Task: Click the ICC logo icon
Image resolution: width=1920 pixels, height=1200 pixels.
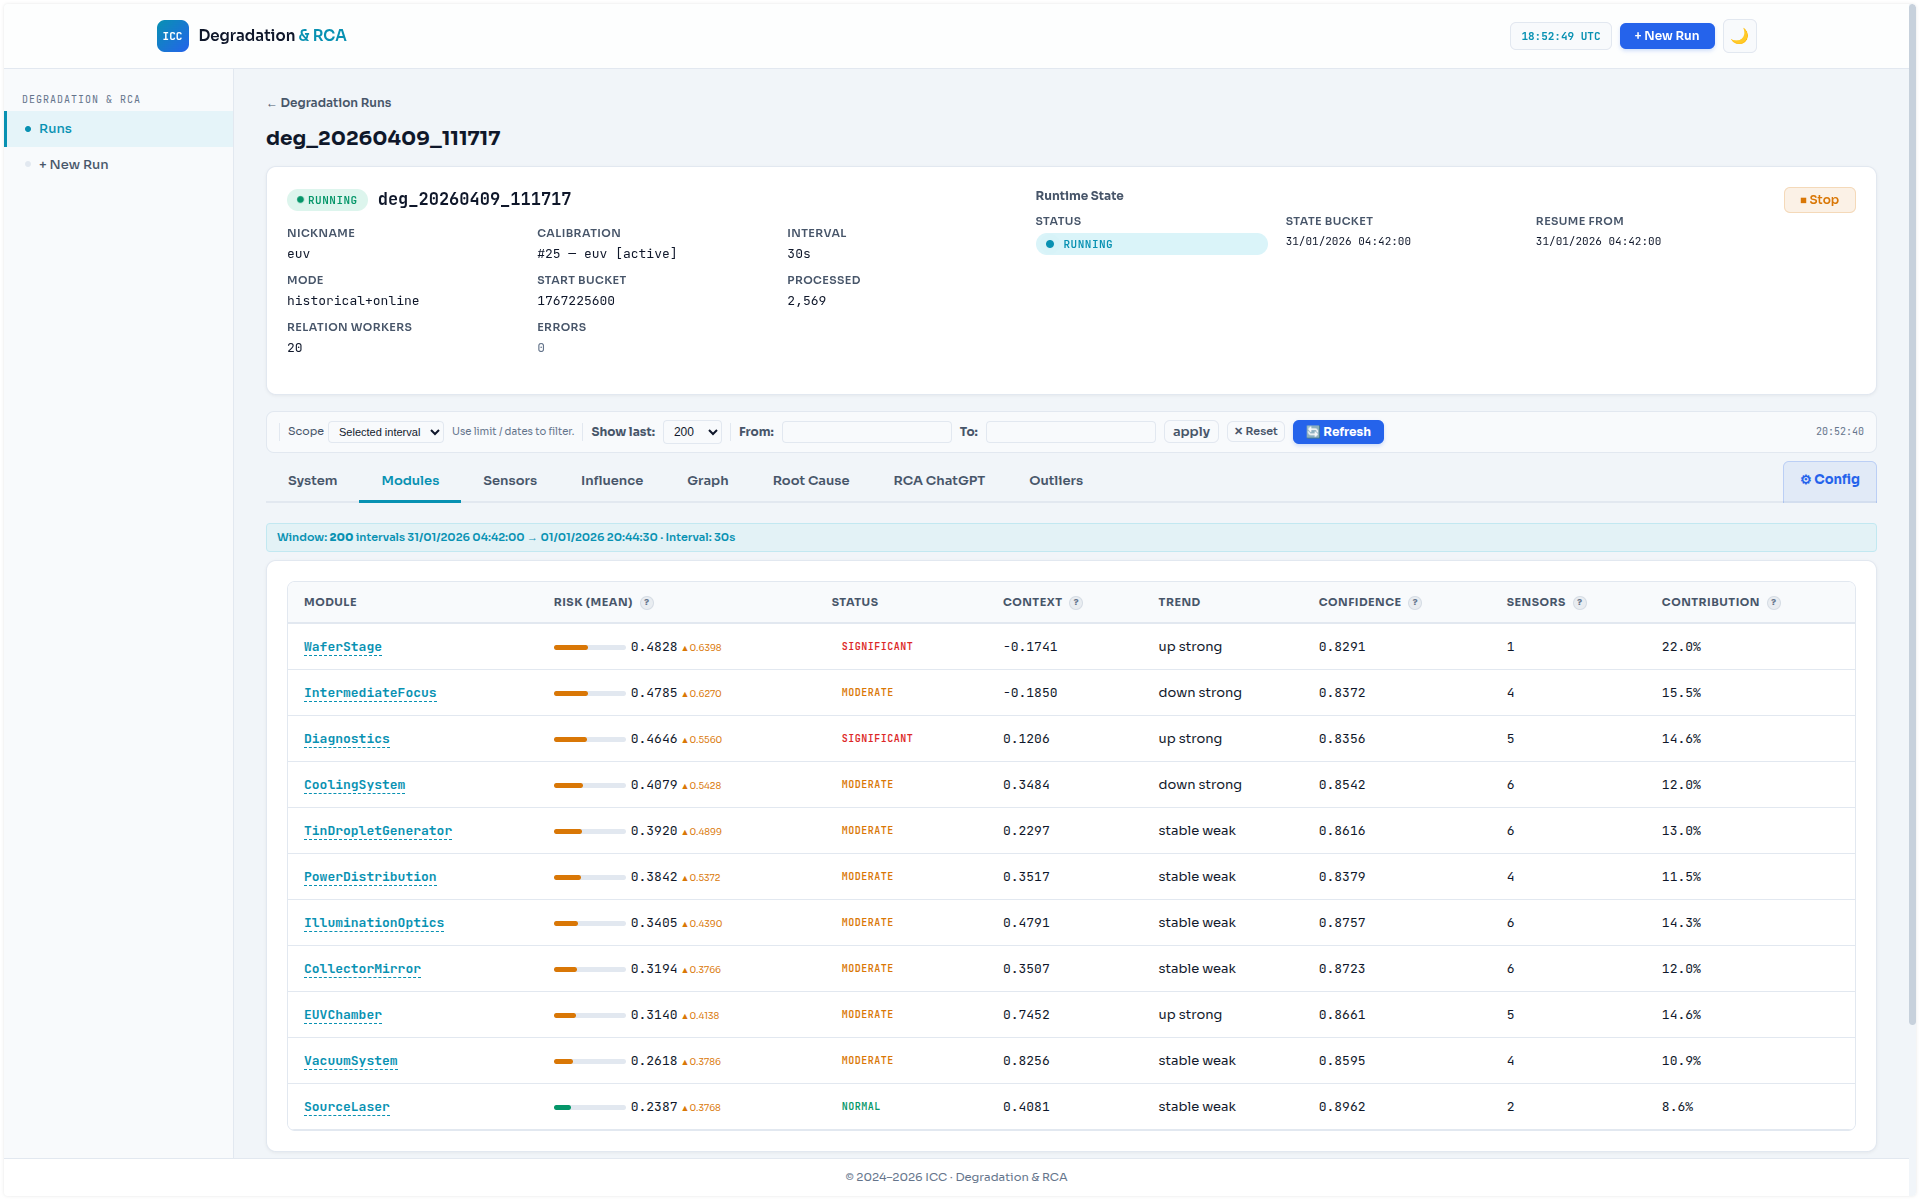Action: point(172,36)
